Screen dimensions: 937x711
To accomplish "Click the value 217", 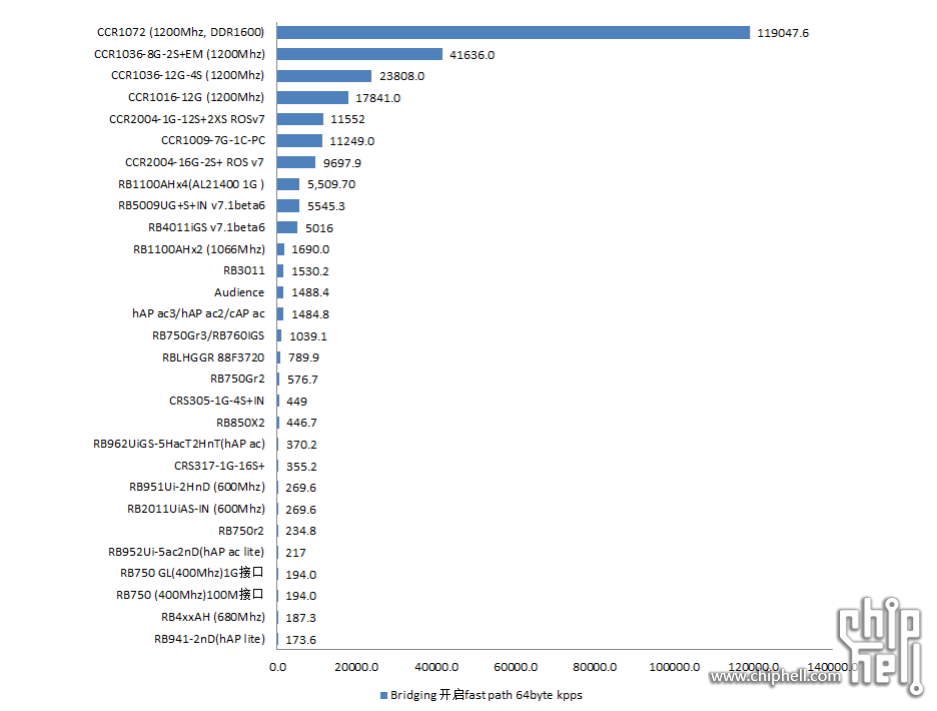I will pos(296,553).
